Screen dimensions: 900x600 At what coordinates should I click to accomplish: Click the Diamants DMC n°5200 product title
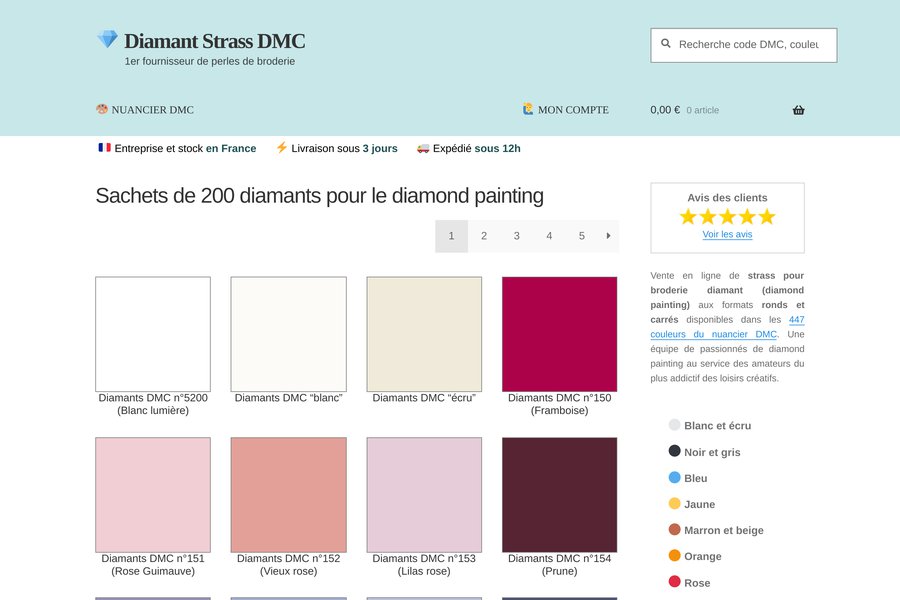[153, 404]
